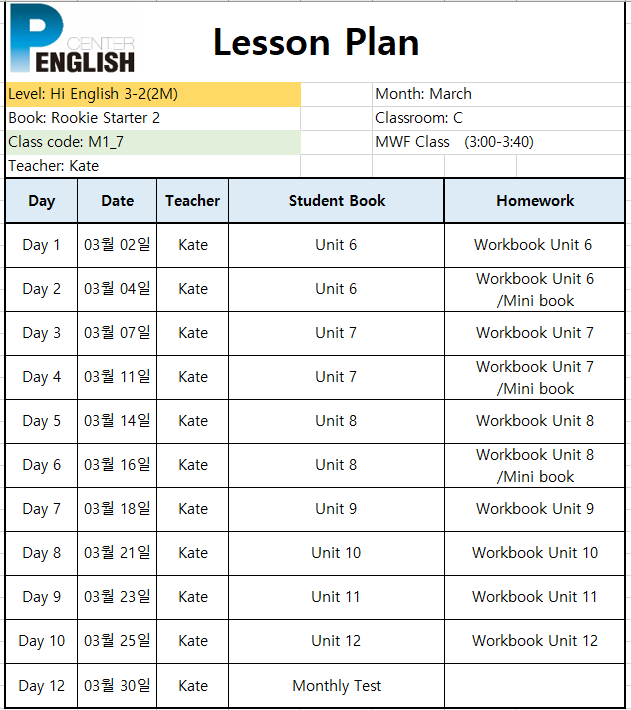
Task: Select the Date column header
Action: [117, 201]
